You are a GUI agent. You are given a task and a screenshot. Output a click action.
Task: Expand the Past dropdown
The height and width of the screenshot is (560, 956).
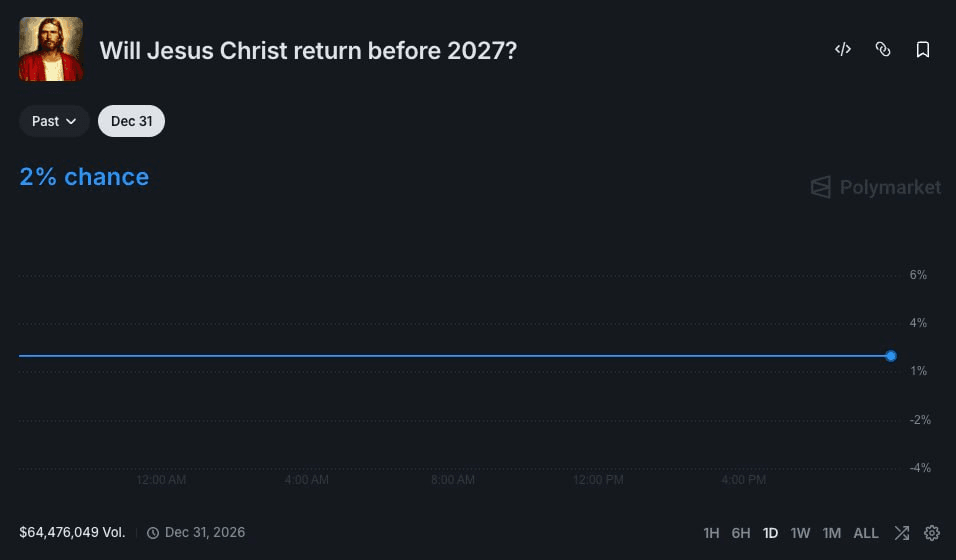(x=54, y=121)
